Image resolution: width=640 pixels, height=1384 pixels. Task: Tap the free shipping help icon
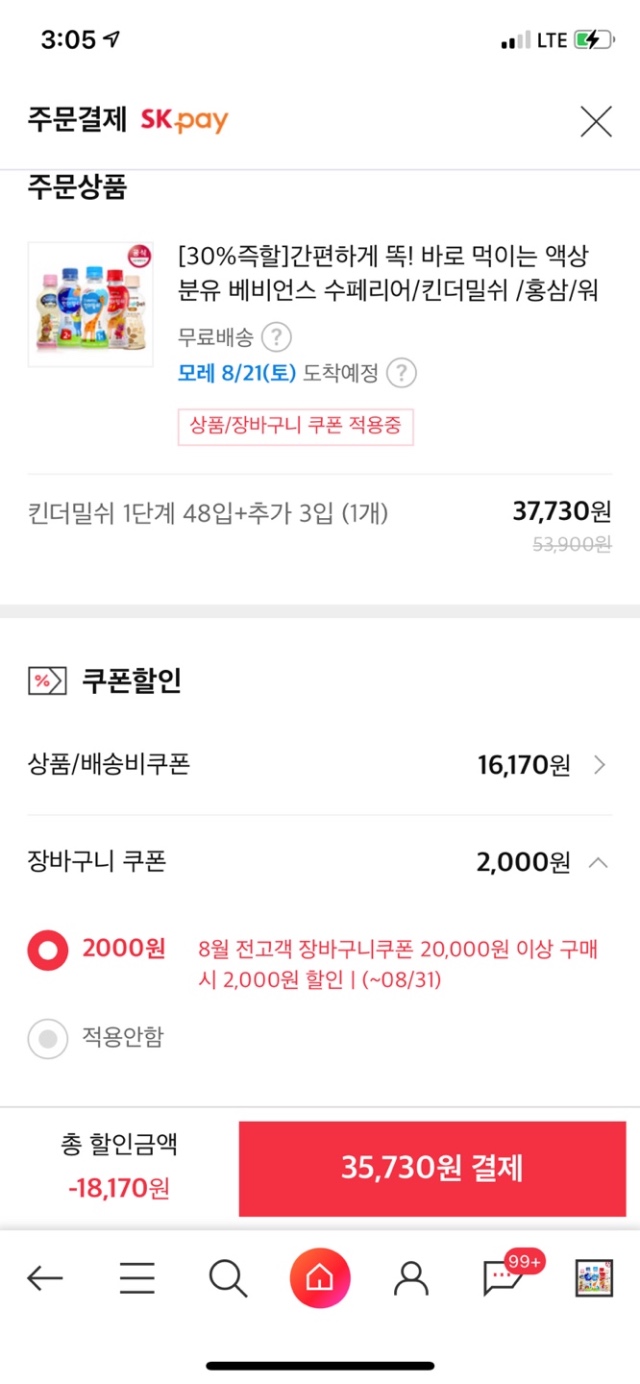tap(276, 336)
